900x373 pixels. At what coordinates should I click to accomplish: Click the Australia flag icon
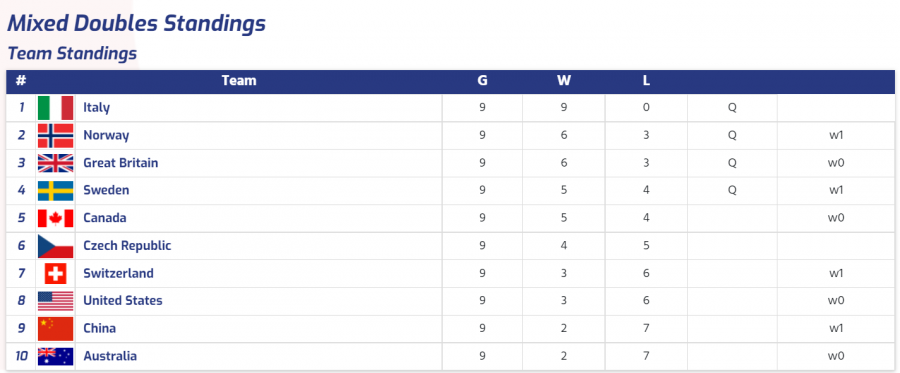[x=56, y=356]
